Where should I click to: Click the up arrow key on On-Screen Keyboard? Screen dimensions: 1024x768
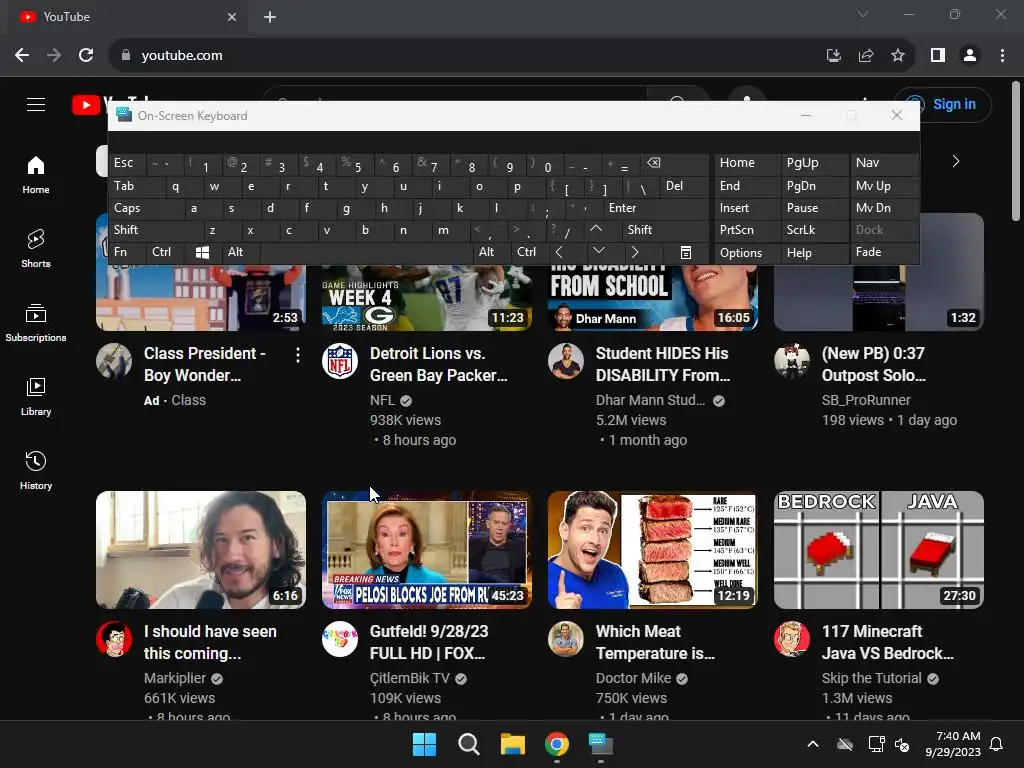click(x=596, y=230)
